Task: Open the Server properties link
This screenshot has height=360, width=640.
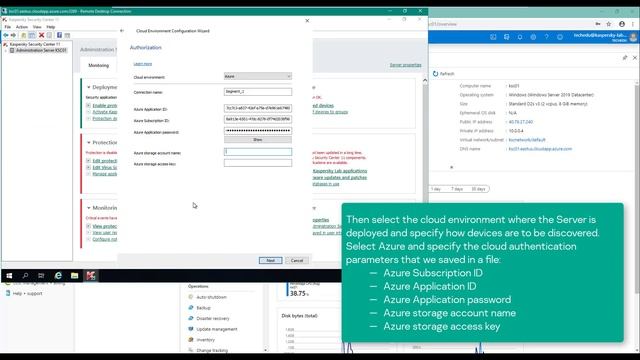Action: [405, 65]
